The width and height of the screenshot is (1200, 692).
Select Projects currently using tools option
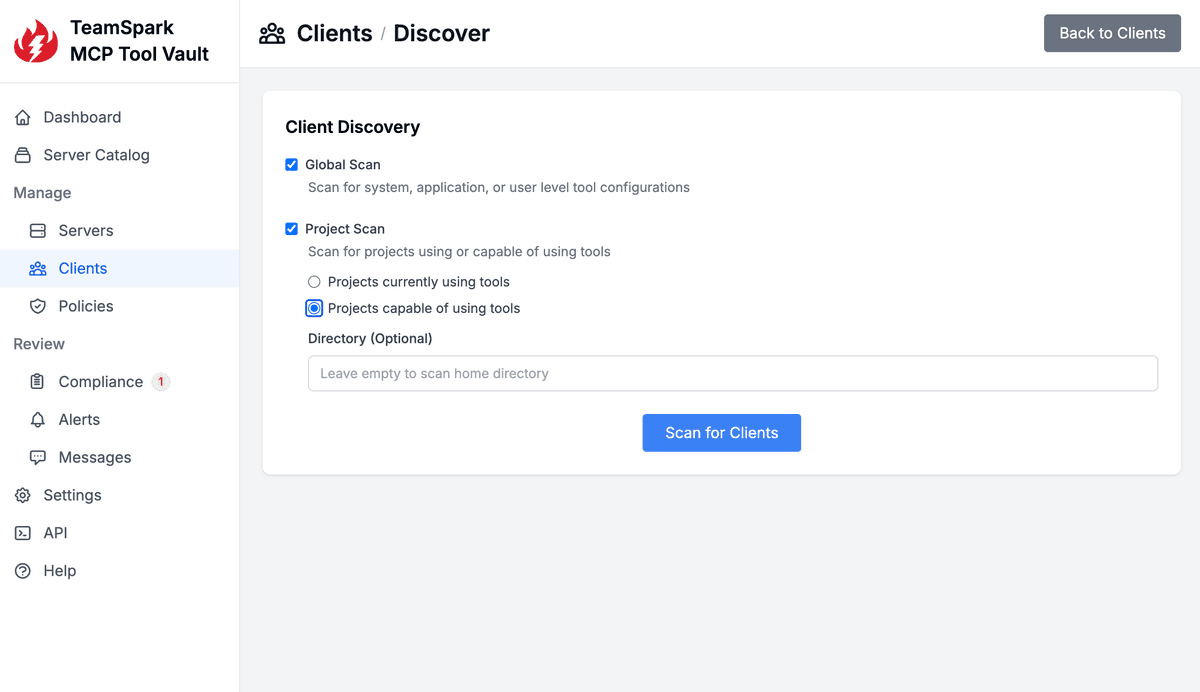(314, 282)
